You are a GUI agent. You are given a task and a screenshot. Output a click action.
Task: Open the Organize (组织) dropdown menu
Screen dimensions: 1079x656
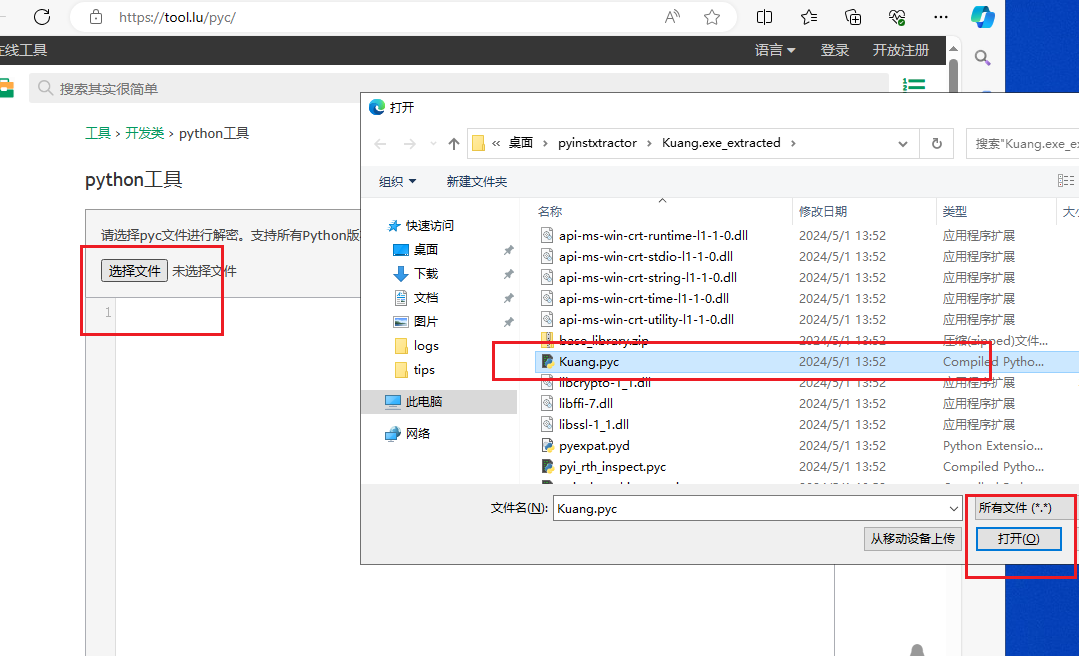397,182
